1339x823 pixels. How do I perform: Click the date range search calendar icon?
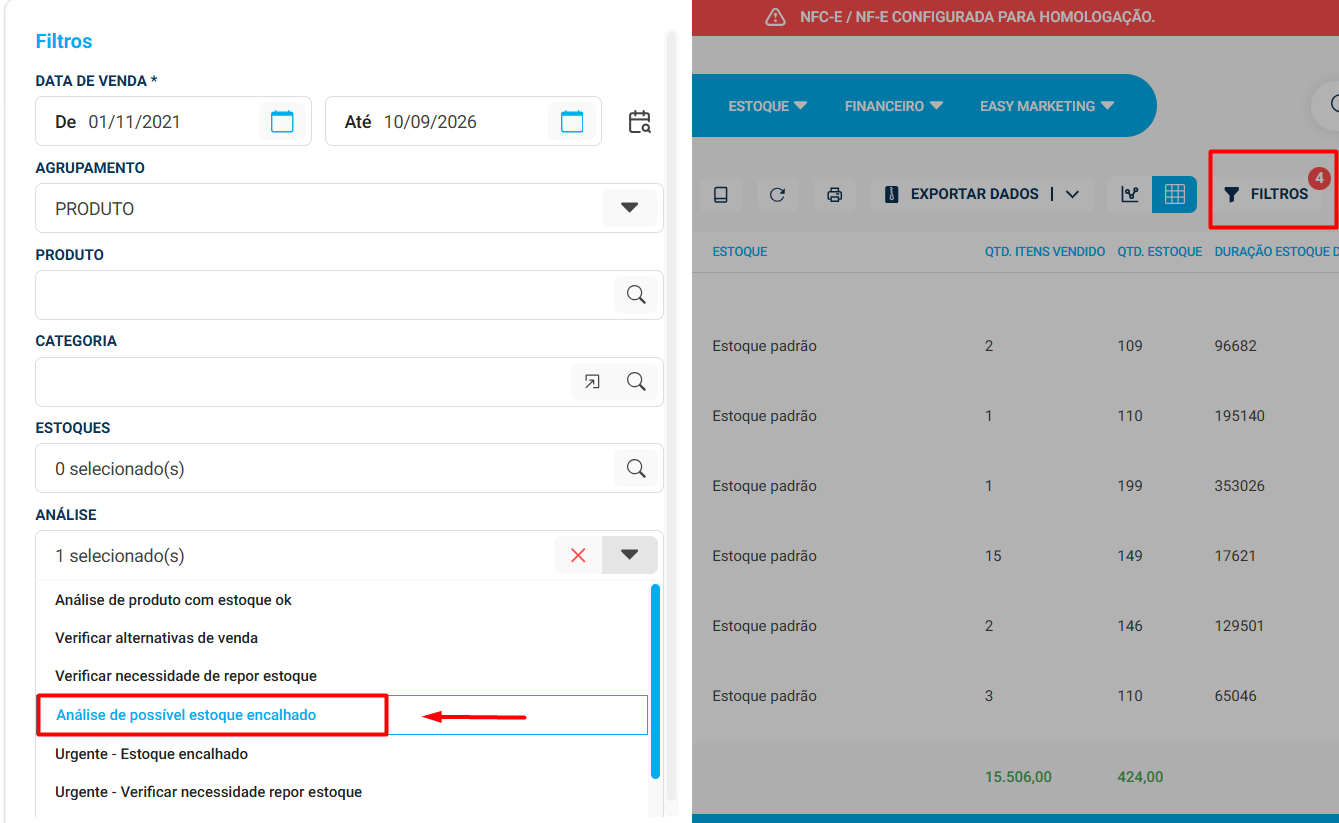coord(640,122)
